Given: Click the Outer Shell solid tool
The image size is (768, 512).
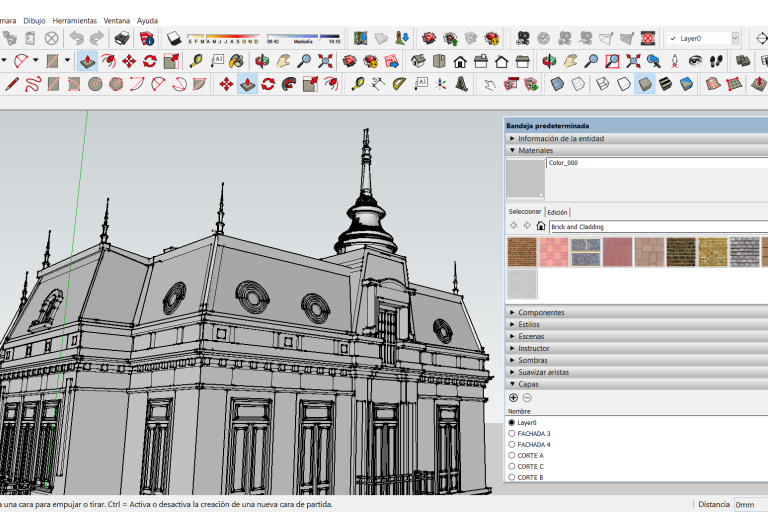Looking at the screenshot, I should coord(743,61).
